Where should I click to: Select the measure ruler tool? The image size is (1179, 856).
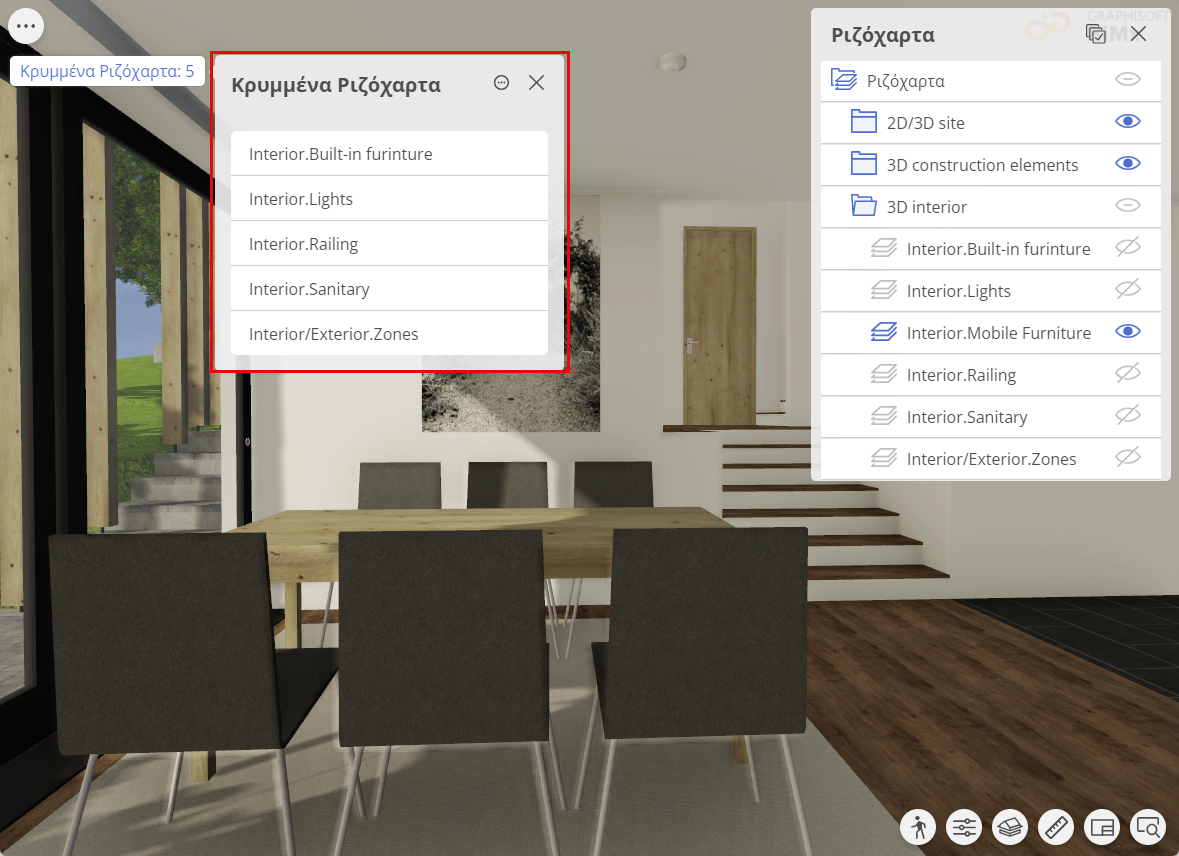pyautogui.click(x=1056, y=827)
